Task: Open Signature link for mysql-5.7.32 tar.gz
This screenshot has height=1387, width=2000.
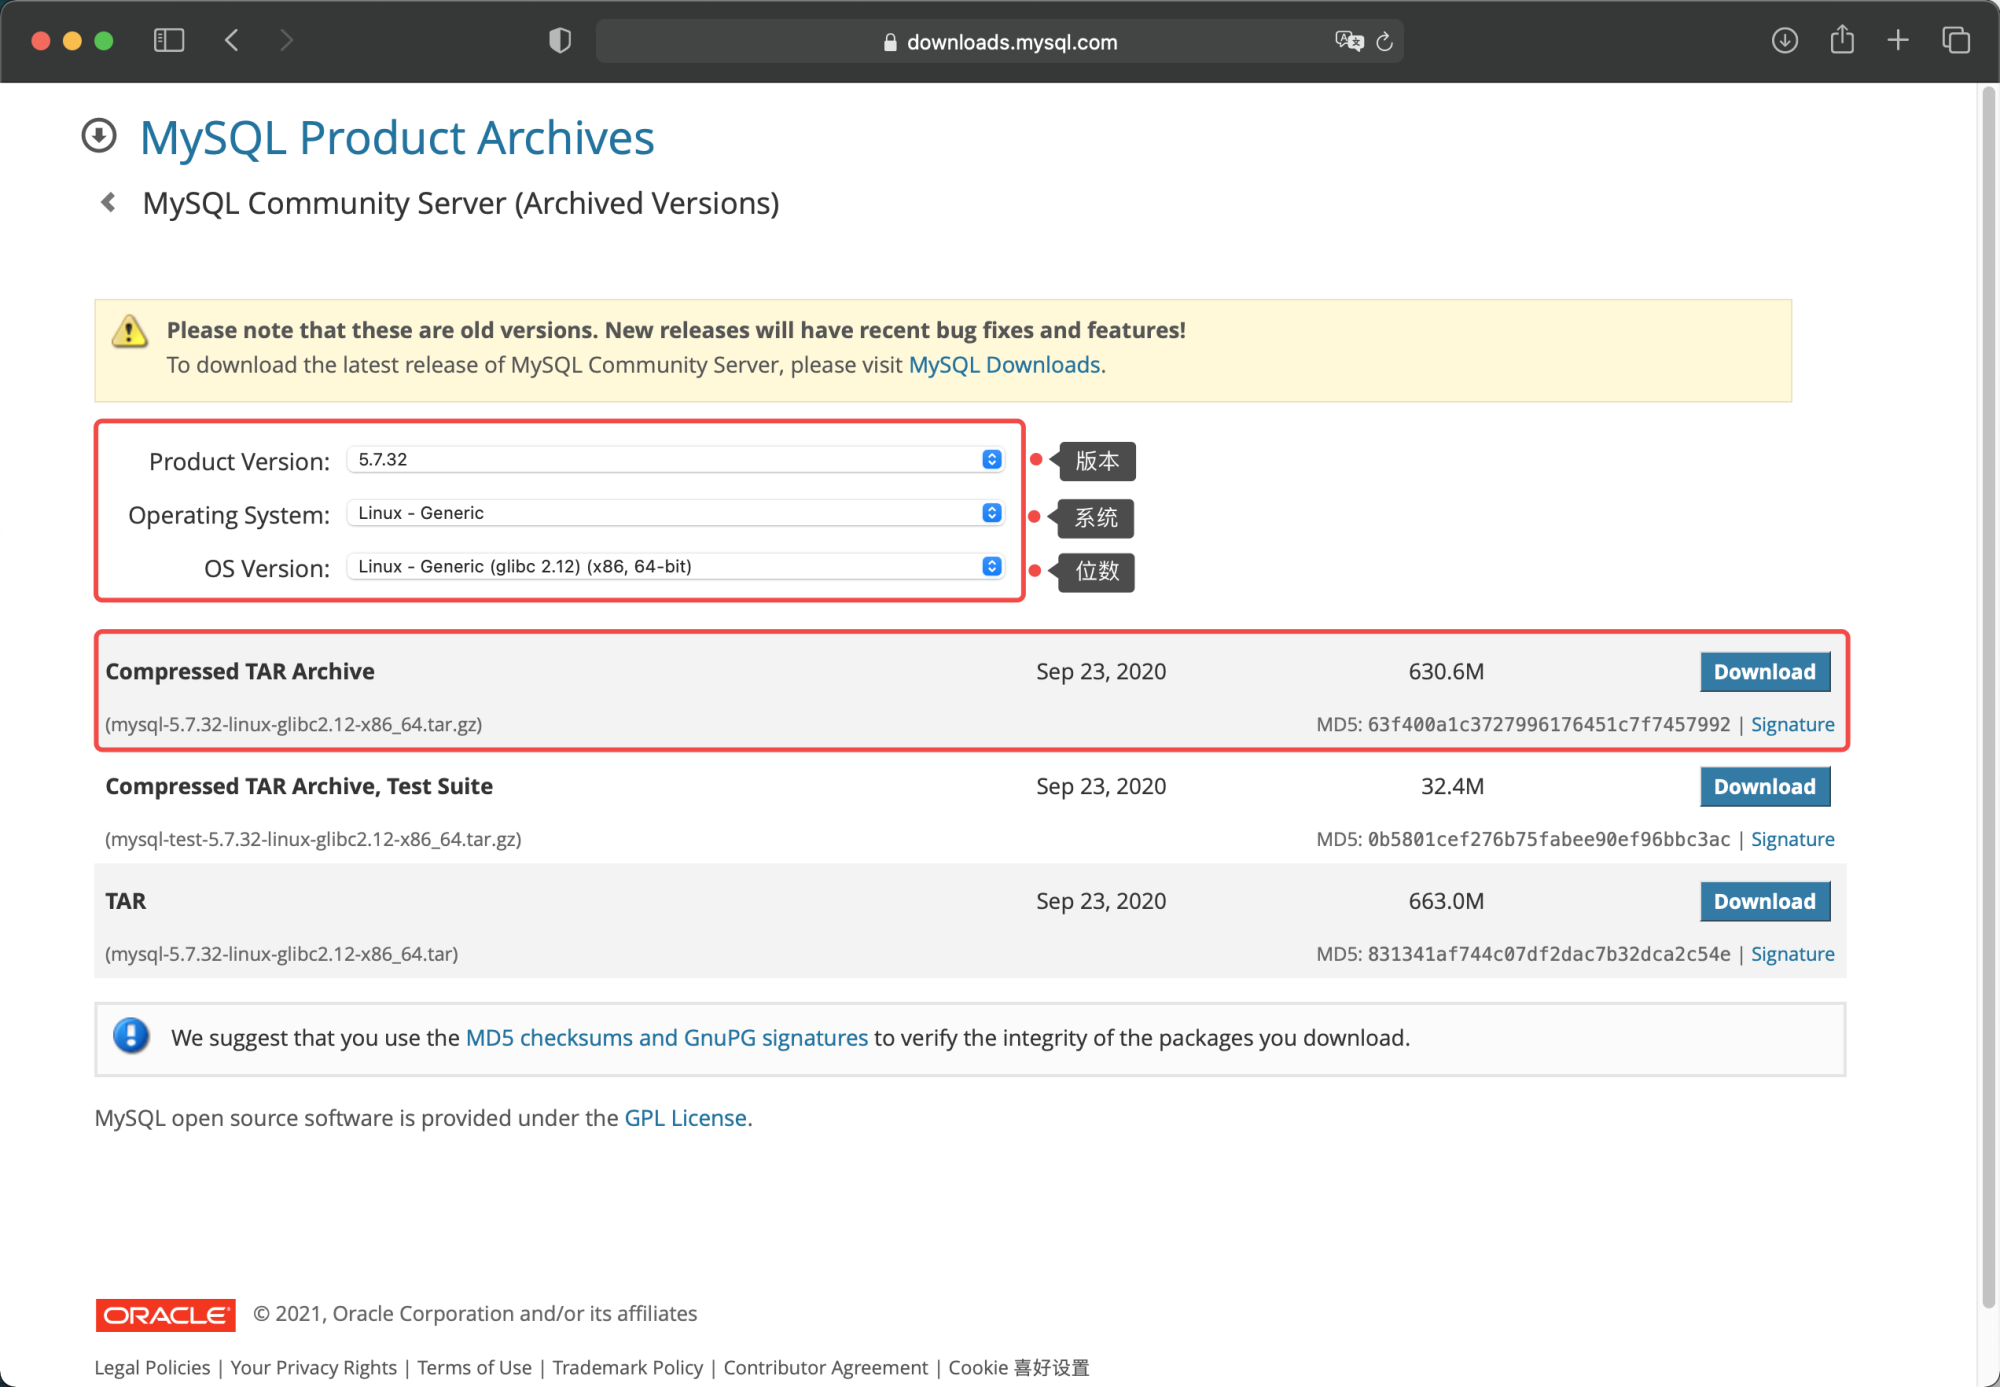Action: coord(1792,725)
